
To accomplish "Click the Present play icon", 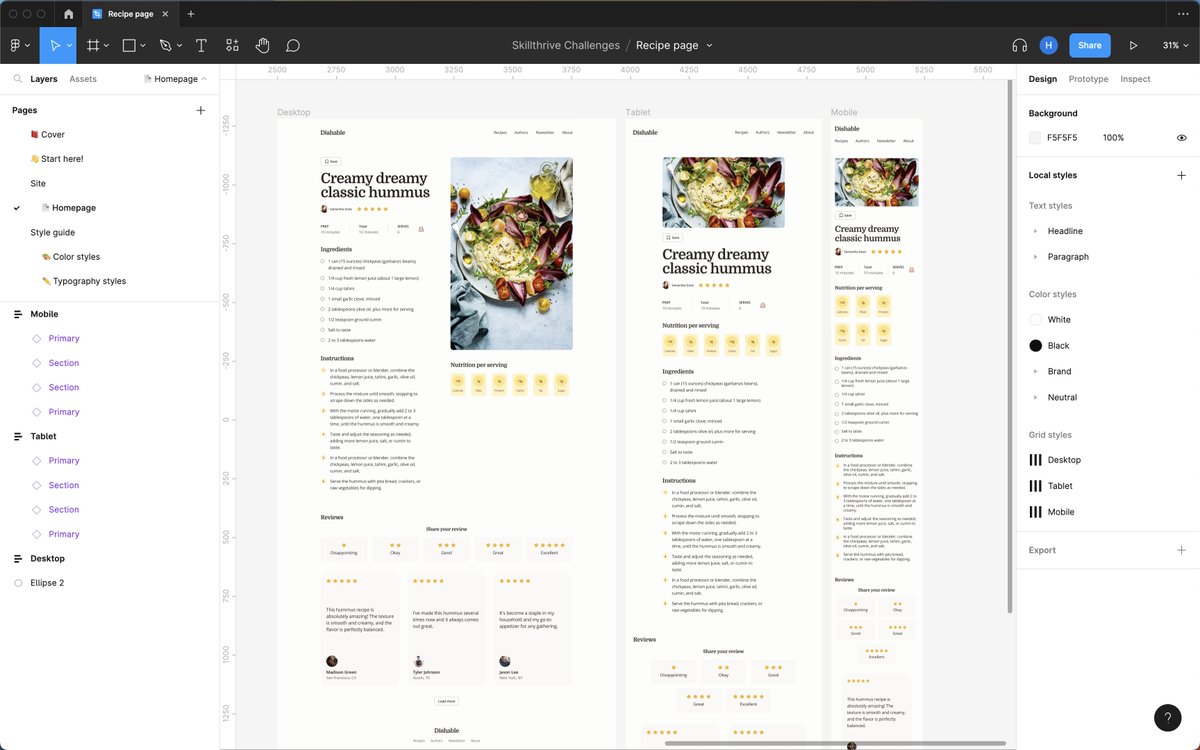I will (1133, 45).
